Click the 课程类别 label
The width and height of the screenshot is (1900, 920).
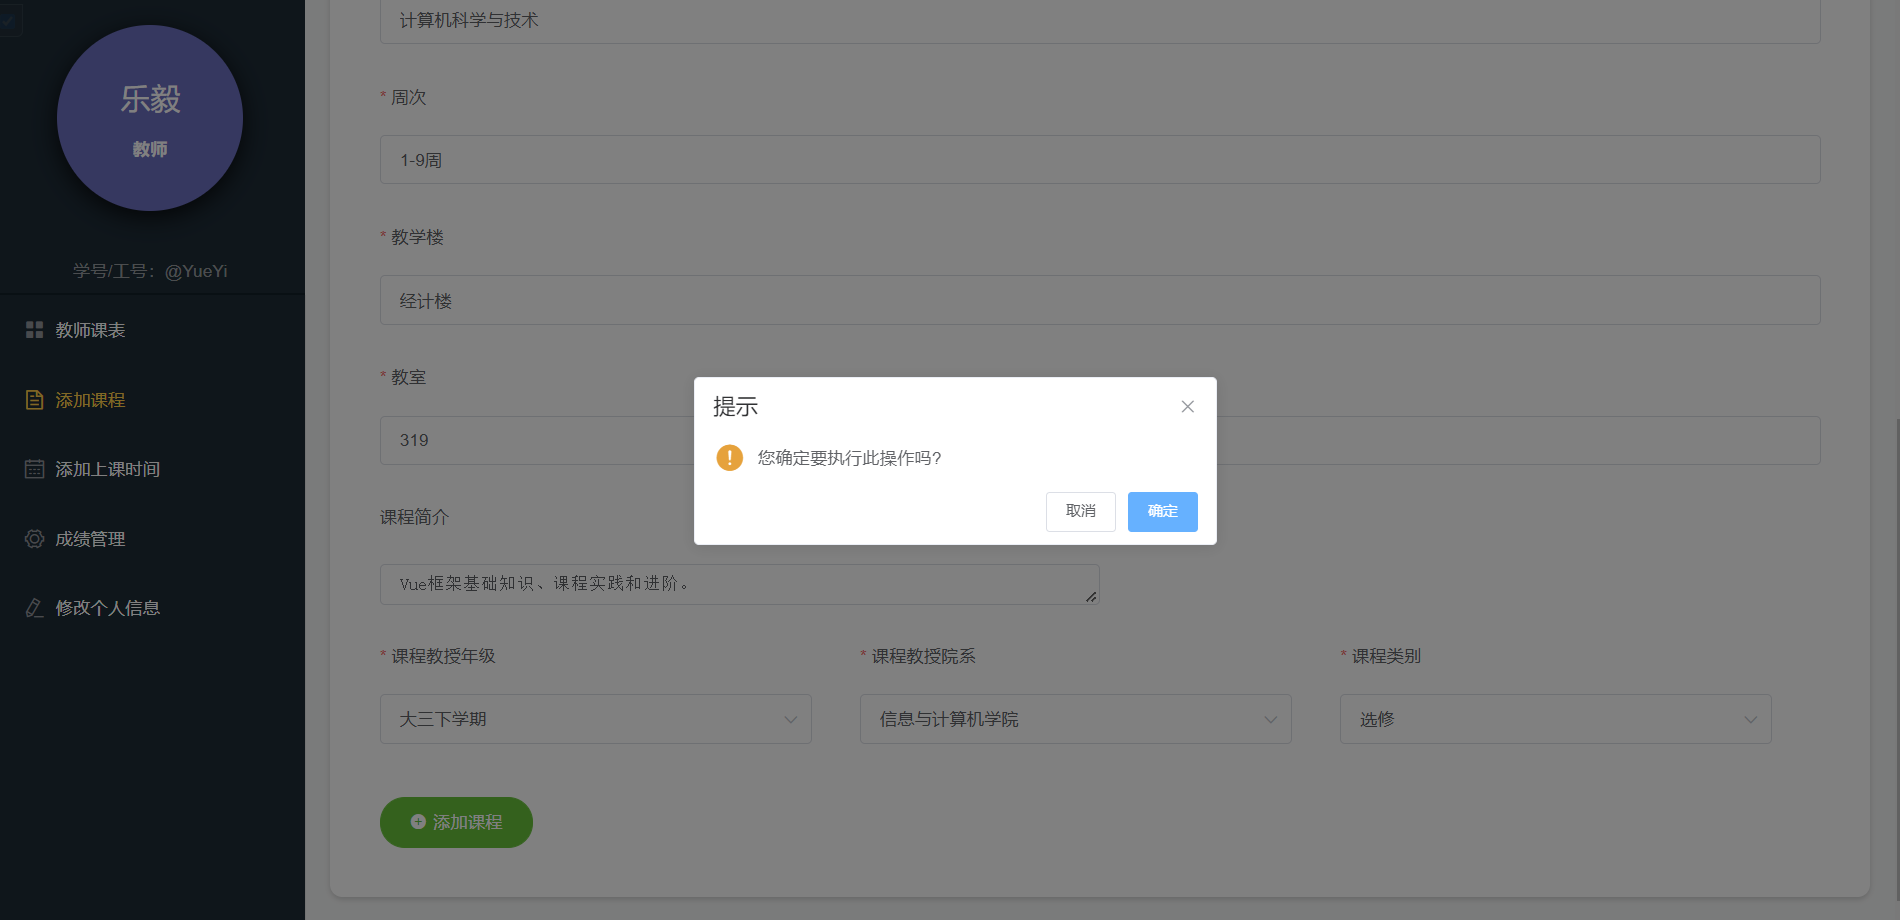tap(1386, 656)
